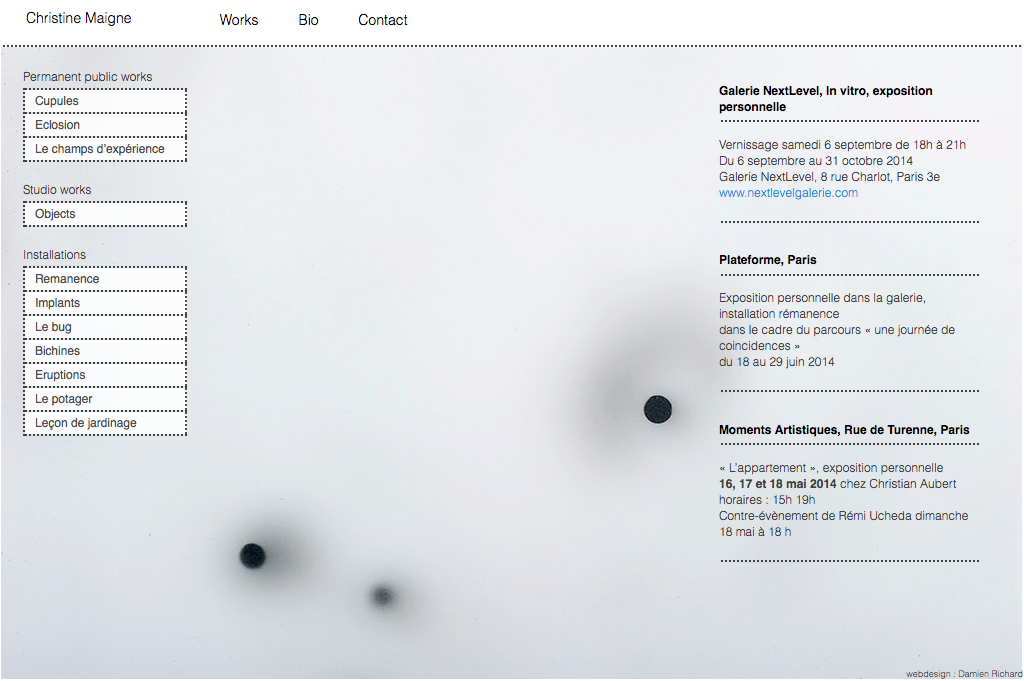This screenshot has width=1024, height=681.
Task: Click the Plateforme, Paris heading
Action: point(767,260)
